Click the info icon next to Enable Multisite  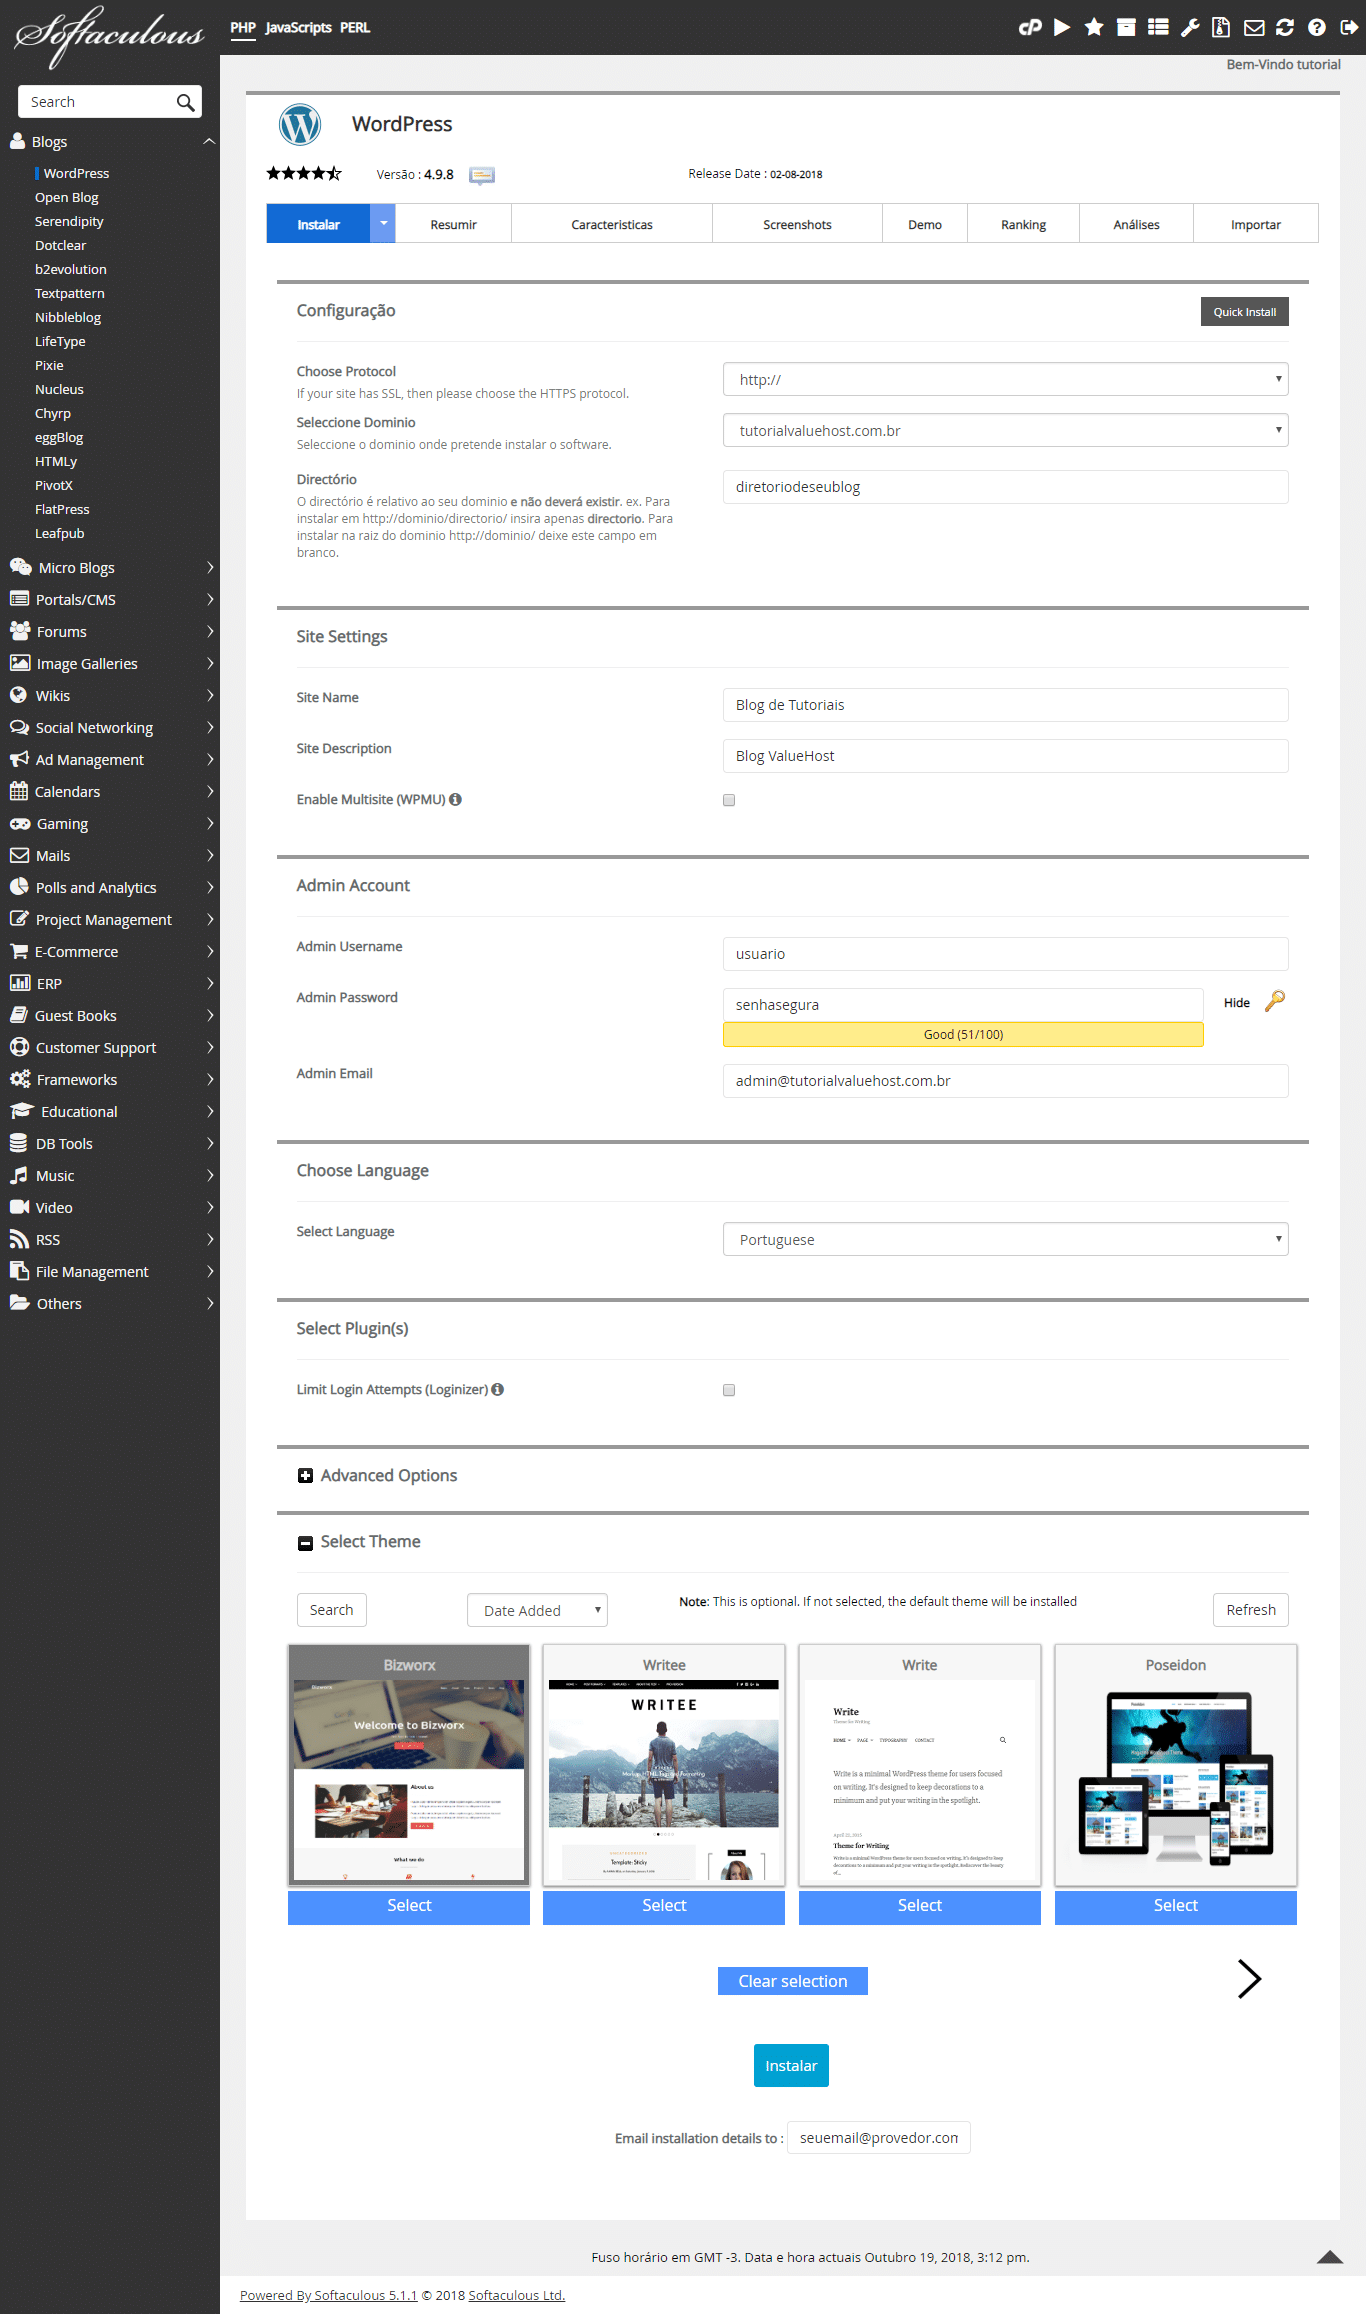tap(455, 799)
